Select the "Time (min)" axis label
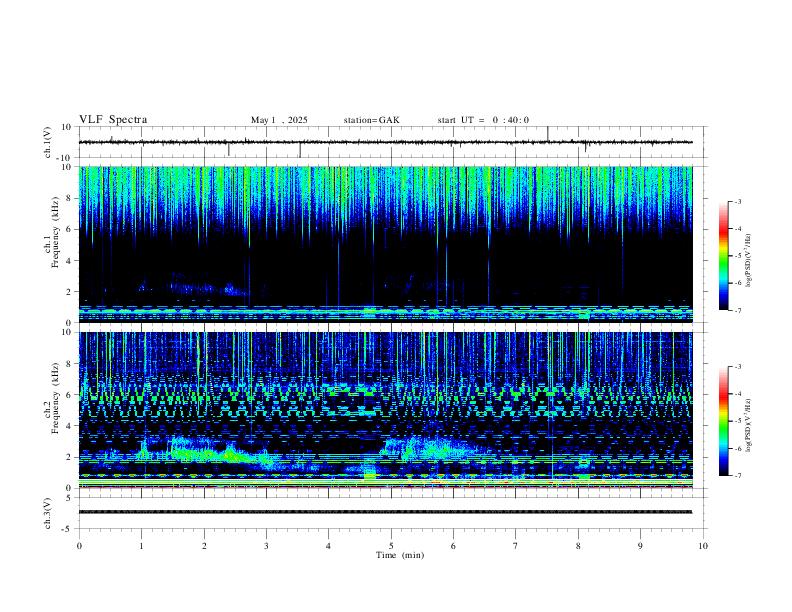 400,555
